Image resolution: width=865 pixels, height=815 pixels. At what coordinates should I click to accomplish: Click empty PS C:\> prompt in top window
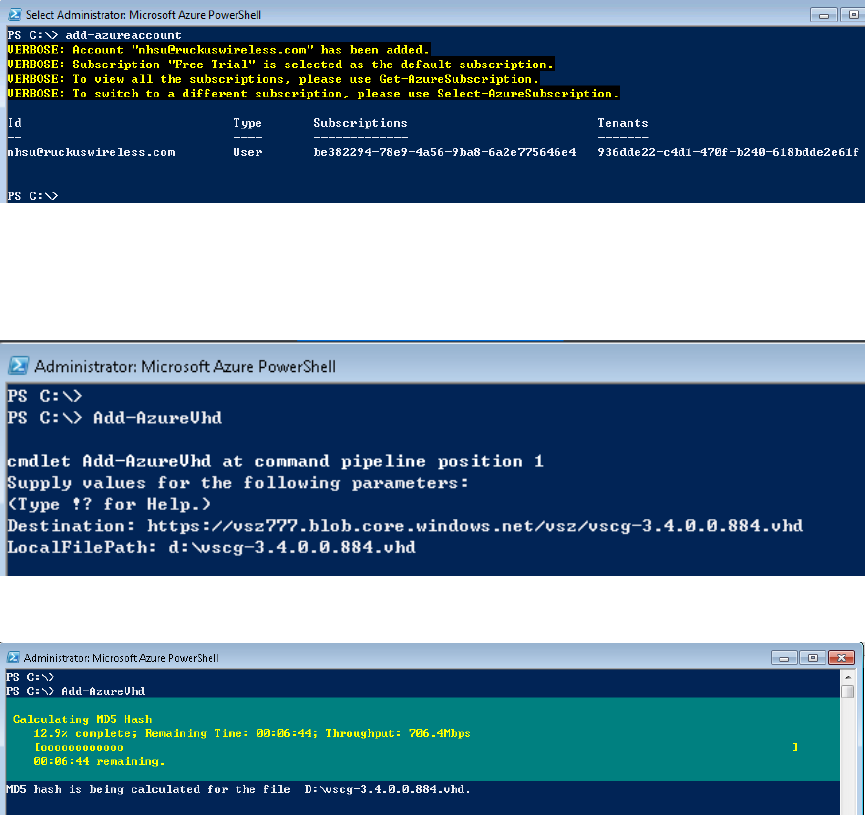point(32,196)
